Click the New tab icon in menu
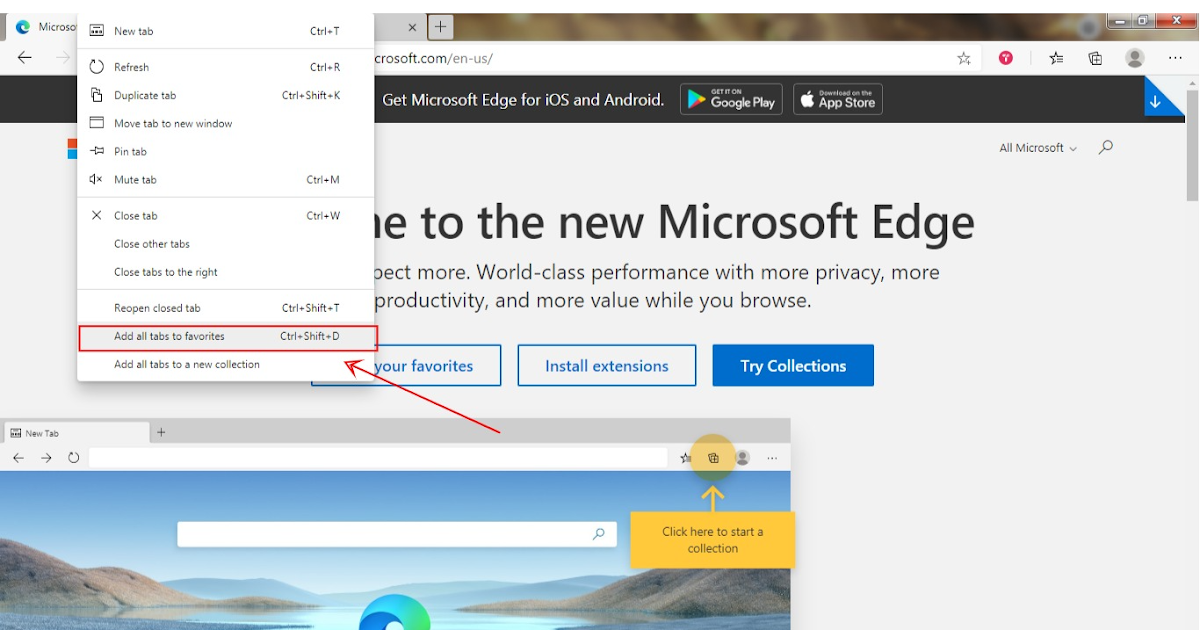Image resolution: width=1200 pixels, height=630 pixels. tap(97, 31)
